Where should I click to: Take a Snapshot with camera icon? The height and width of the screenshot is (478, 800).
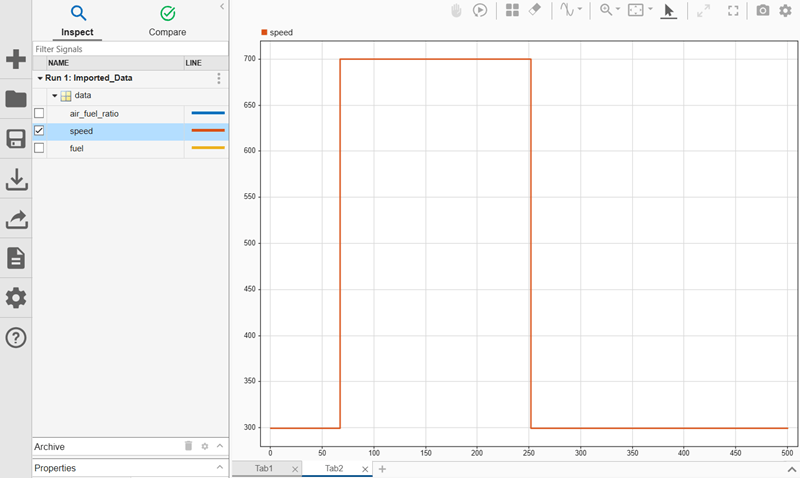(x=763, y=10)
